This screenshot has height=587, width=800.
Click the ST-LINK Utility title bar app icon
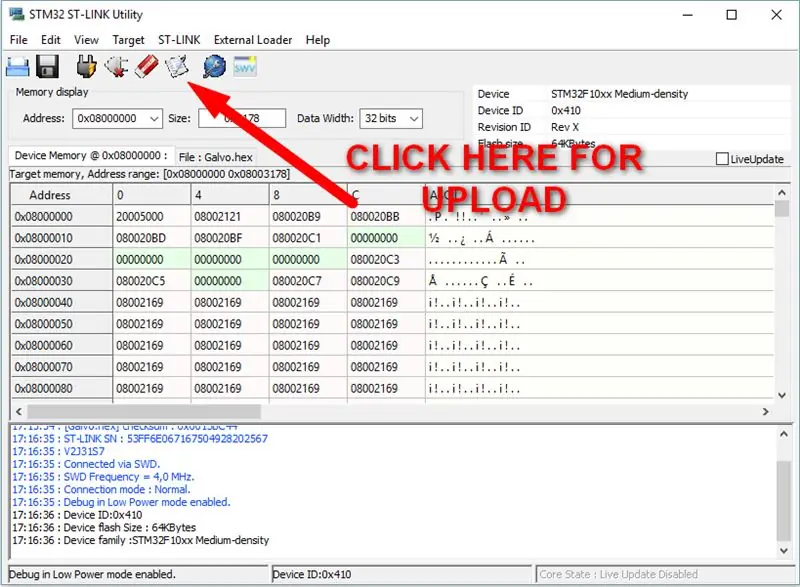click(16, 14)
